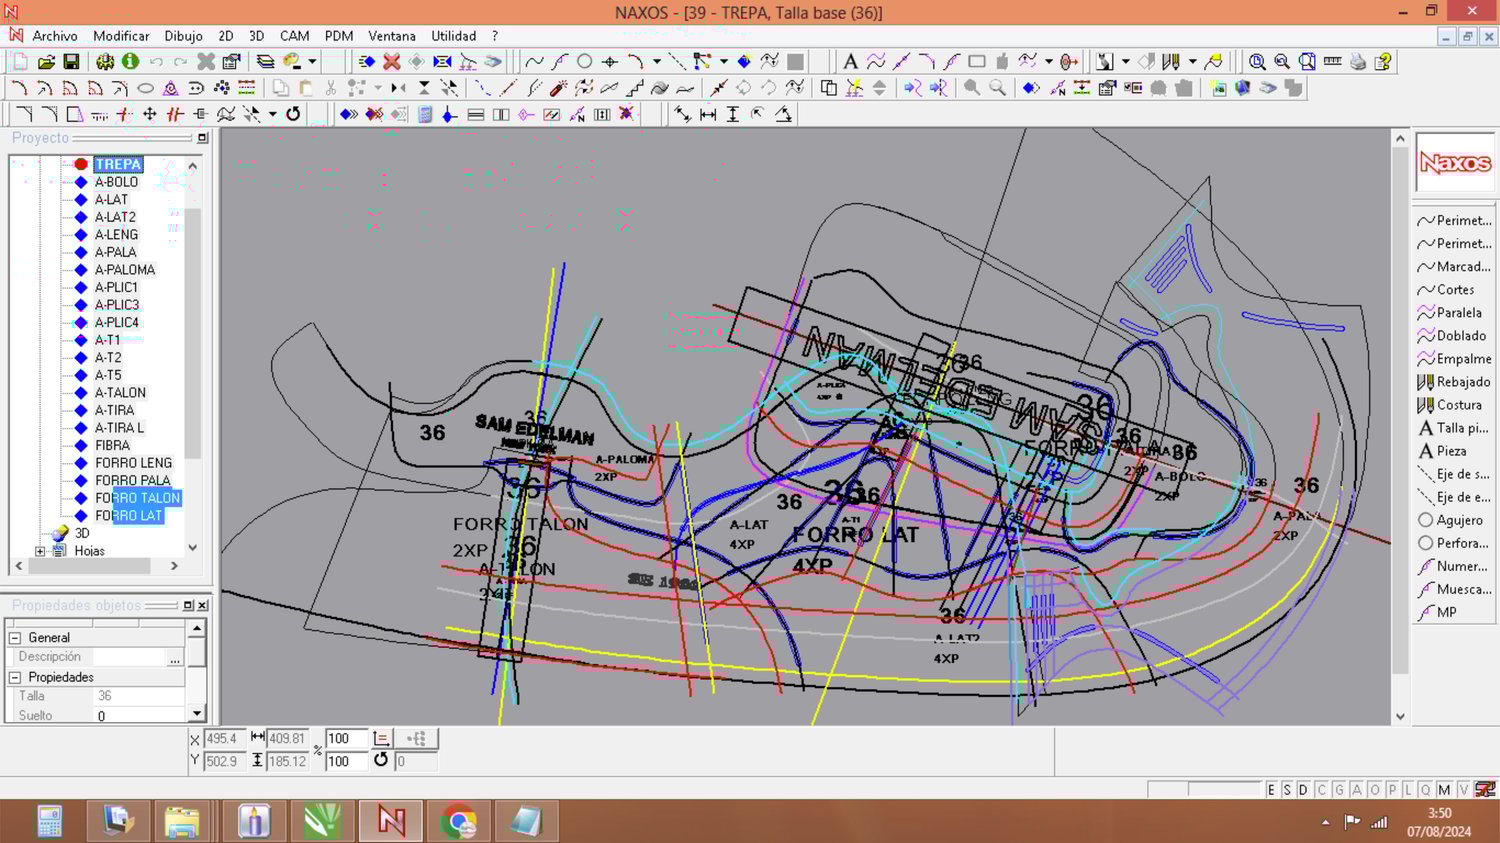The width and height of the screenshot is (1500, 843).
Task: Toggle the D indicator in status bar
Action: point(1303,790)
